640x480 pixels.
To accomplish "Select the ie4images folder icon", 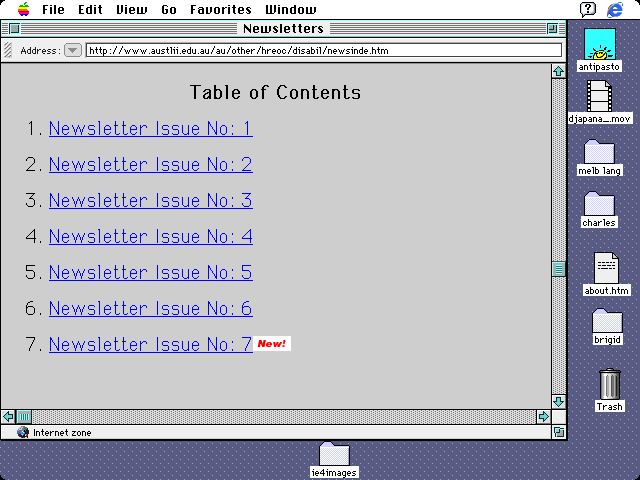I will 334,454.
